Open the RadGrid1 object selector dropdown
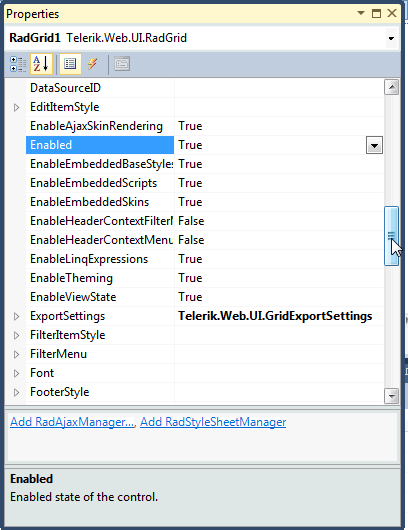The width and height of the screenshot is (408, 530). pyautogui.click(x=391, y=38)
